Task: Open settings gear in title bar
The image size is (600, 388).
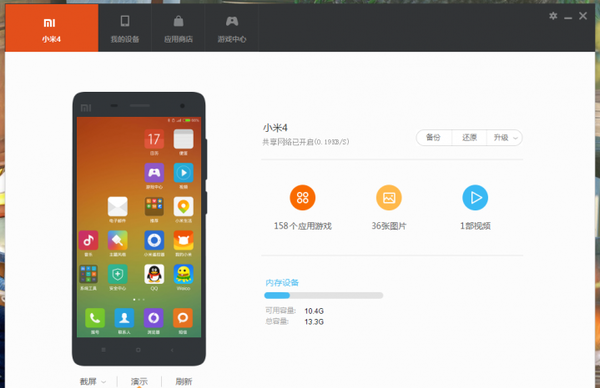Action: coord(553,16)
